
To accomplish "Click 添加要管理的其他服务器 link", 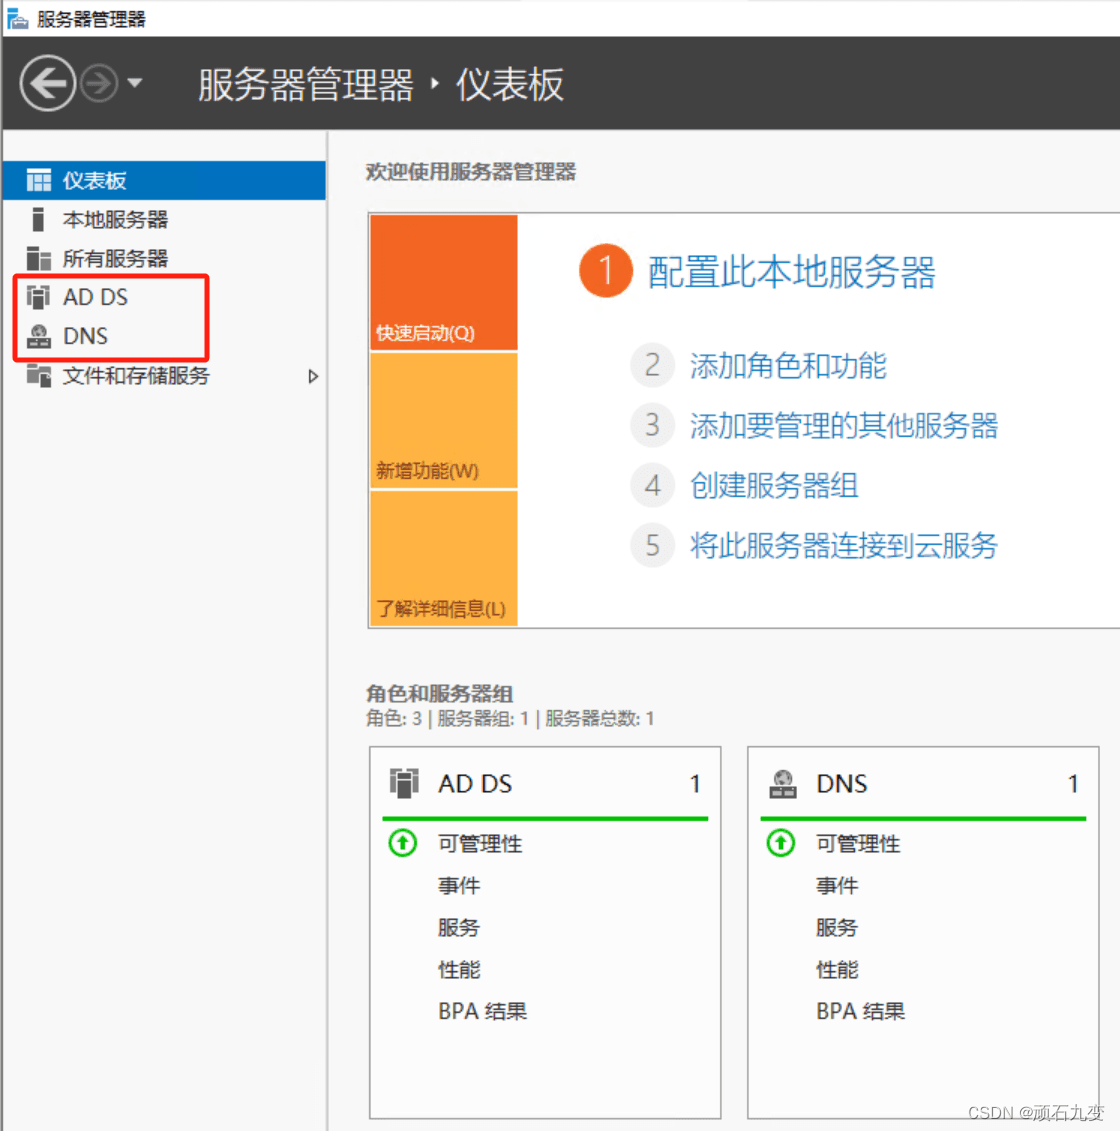I will [x=844, y=426].
